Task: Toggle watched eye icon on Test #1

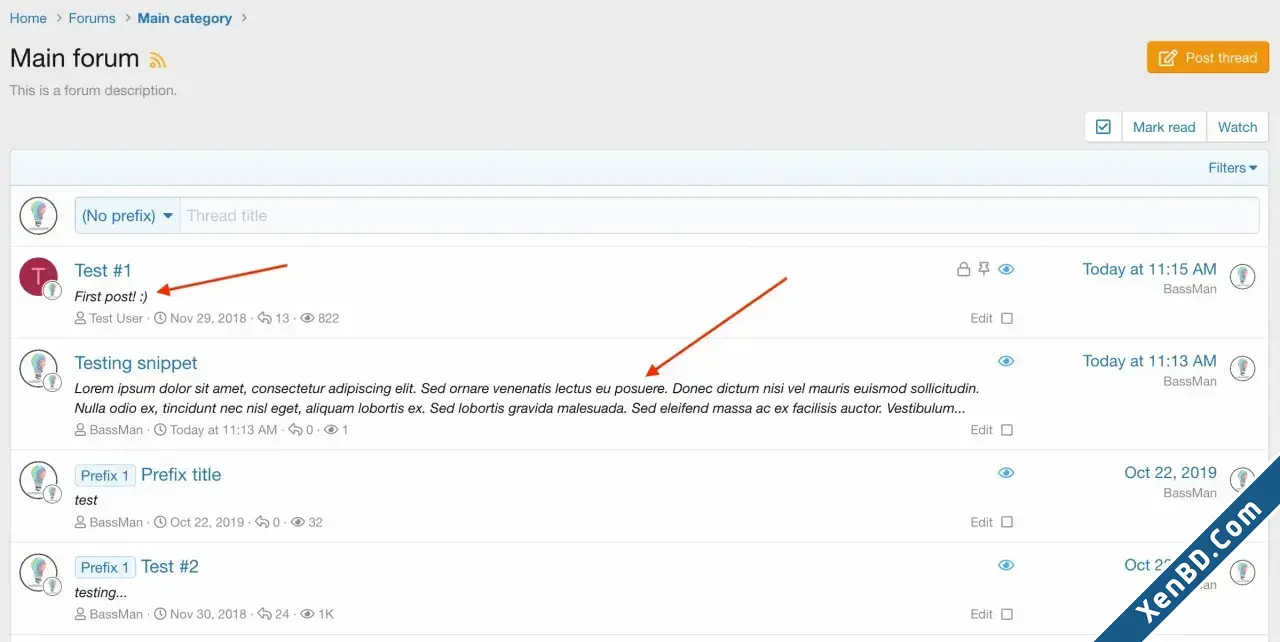Action: (x=1006, y=269)
